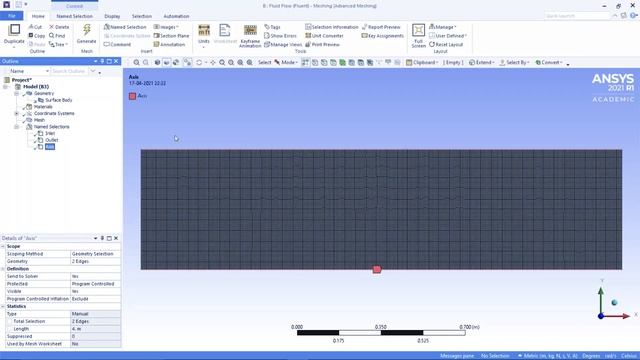
Task: Open Tags tool
Action: tap(272, 27)
